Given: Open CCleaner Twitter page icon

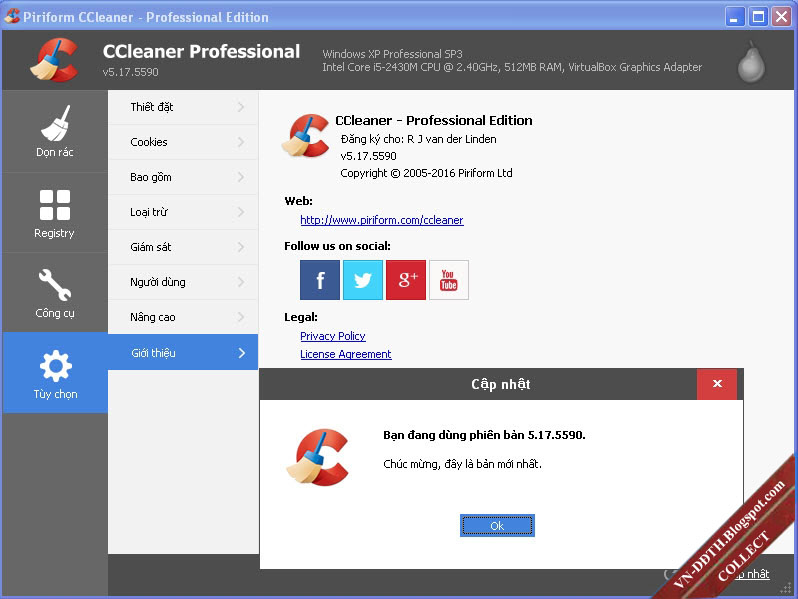Looking at the screenshot, I should pyautogui.click(x=363, y=280).
